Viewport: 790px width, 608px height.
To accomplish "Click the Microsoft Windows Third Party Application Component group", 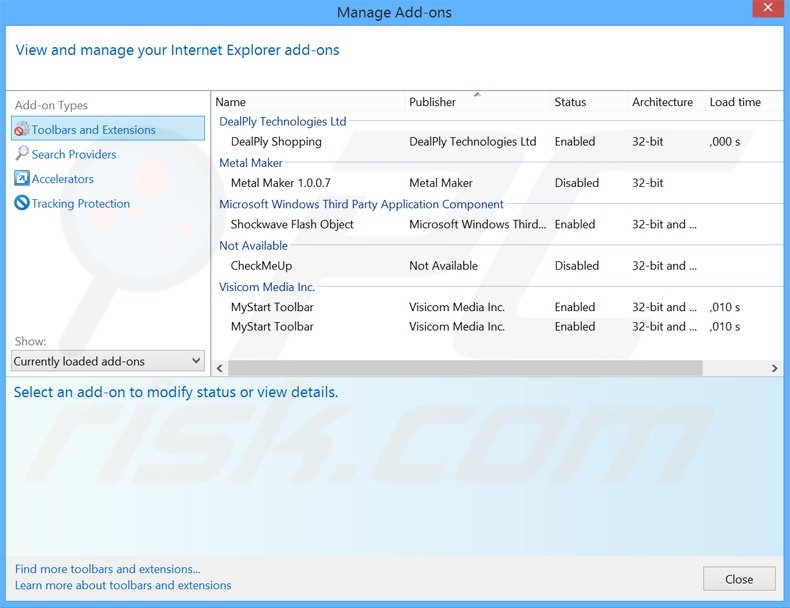I will 361,204.
